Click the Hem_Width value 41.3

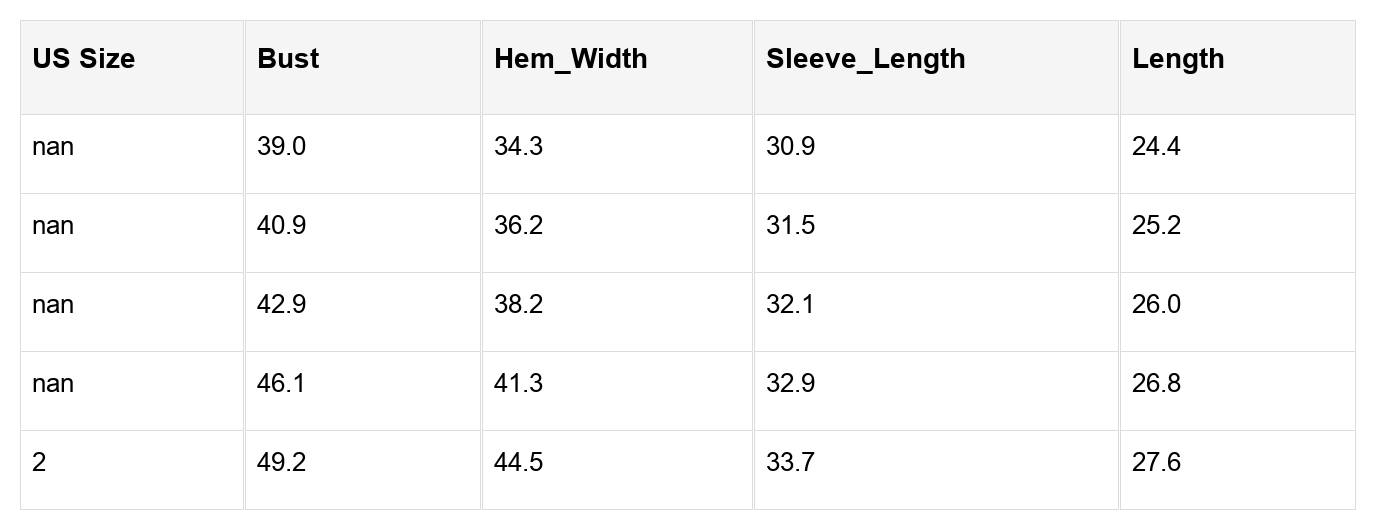coord(518,384)
